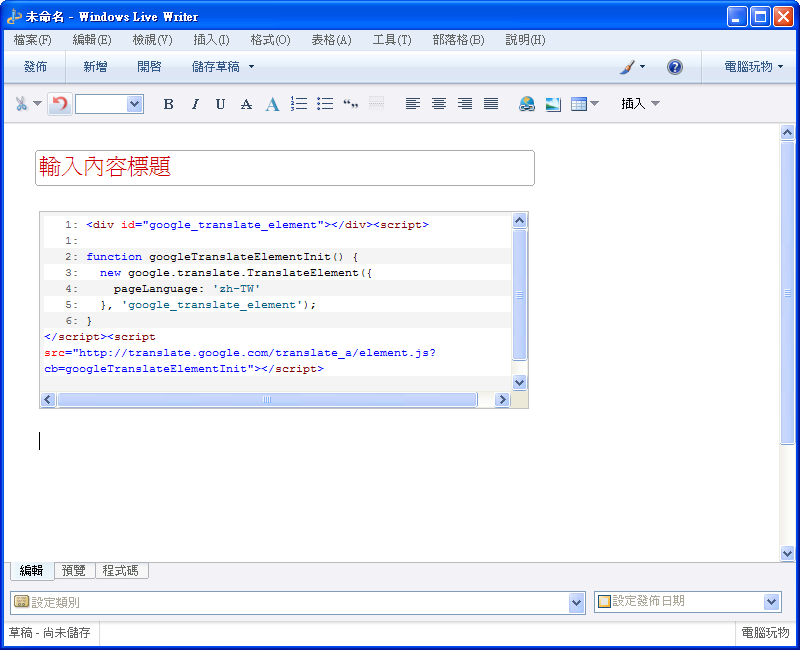Click status text 草稿 - 尚未儲存
Screen dimensions: 800x650
click(x=49, y=633)
